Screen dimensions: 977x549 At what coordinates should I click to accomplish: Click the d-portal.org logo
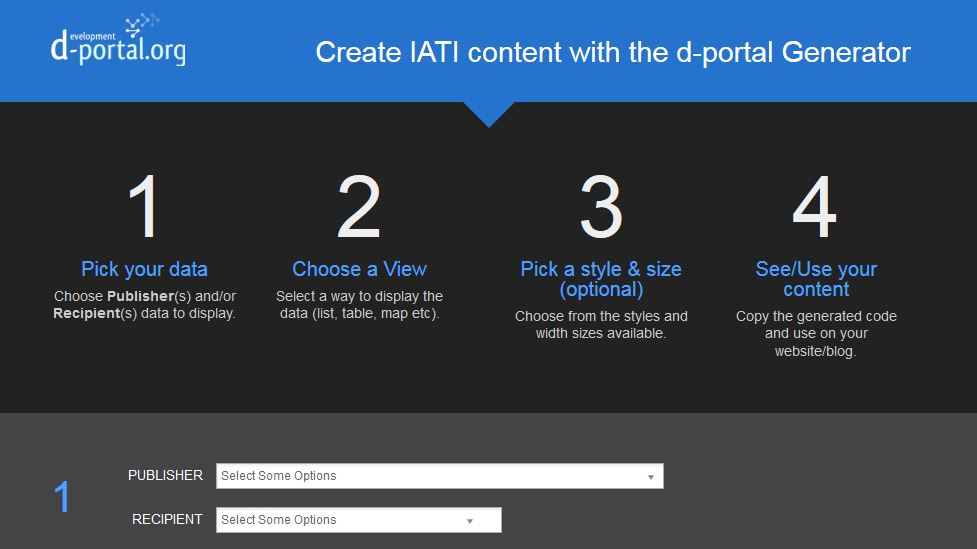[118, 39]
